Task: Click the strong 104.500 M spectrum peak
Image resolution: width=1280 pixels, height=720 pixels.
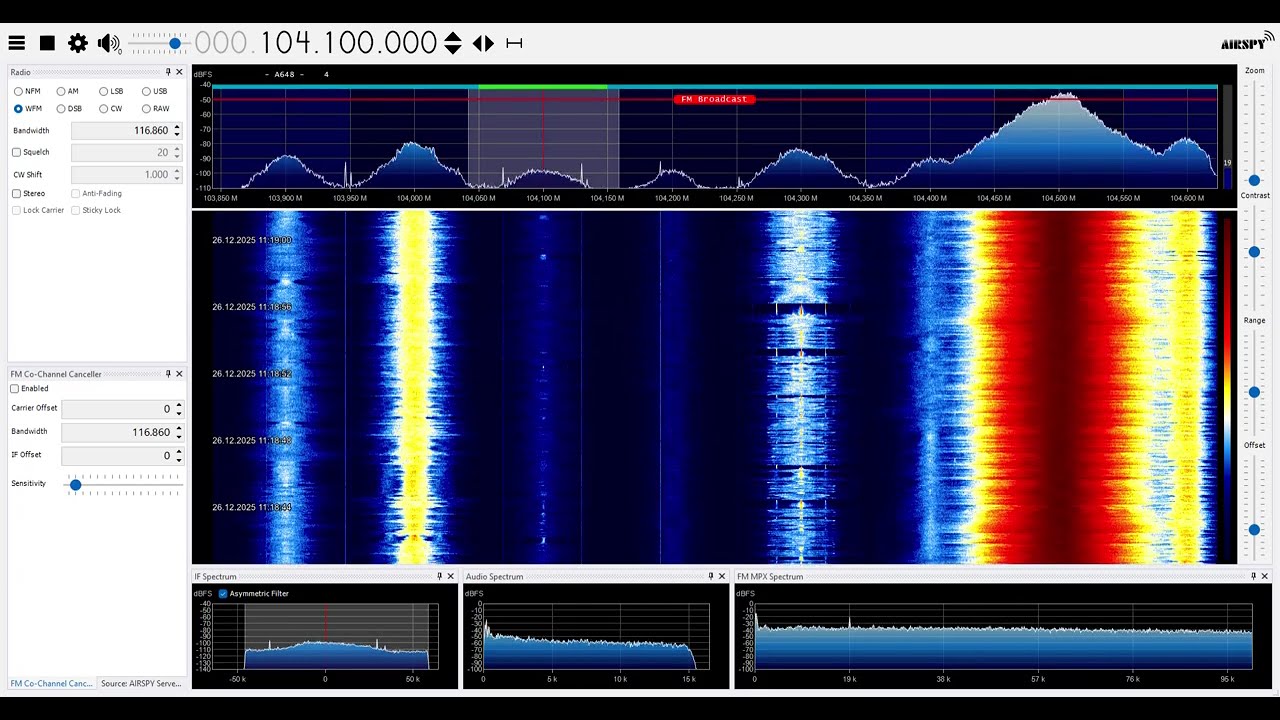Action: tap(1062, 99)
